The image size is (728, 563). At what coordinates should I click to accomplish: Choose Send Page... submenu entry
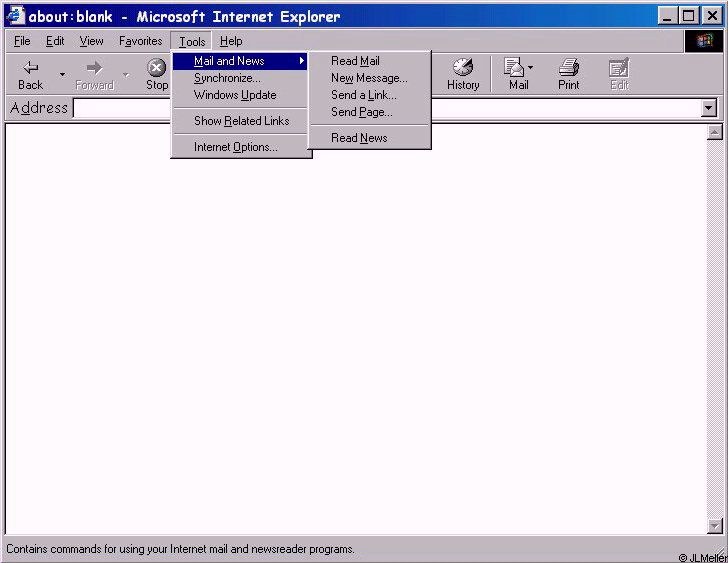[370, 112]
